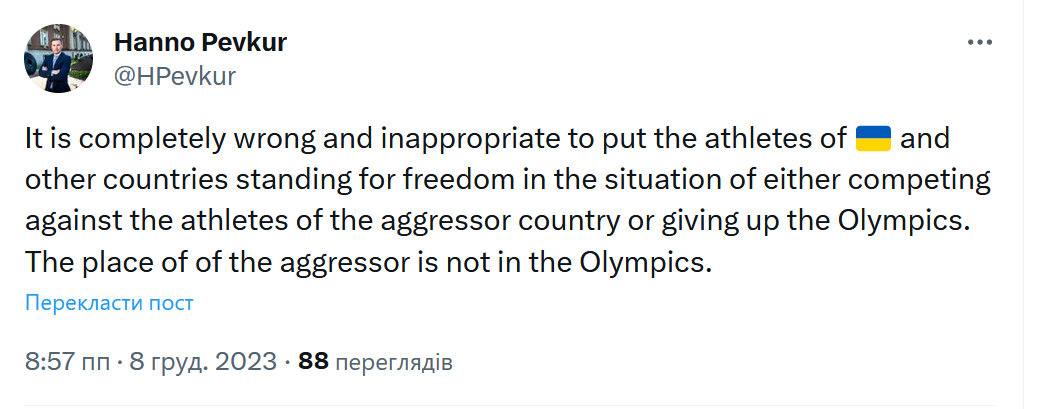1038x409 pixels.
Task: Open the three-dot More options menu
Action: pyautogui.click(x=979, y=43)
